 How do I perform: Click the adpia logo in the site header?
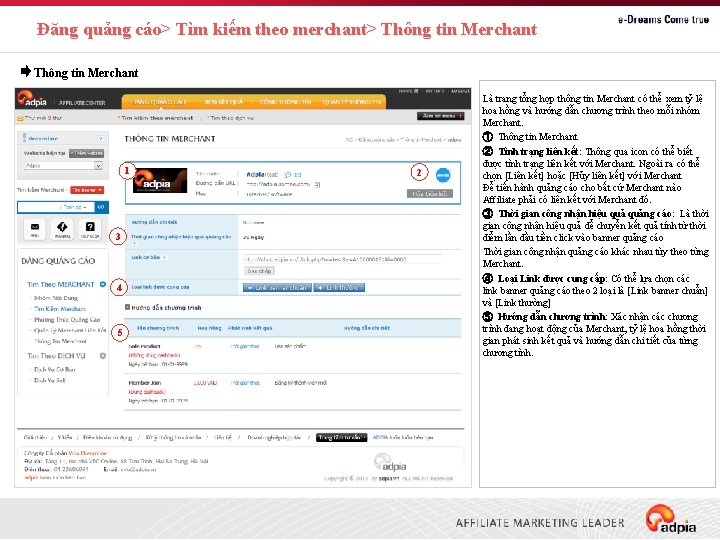(32, 99)
